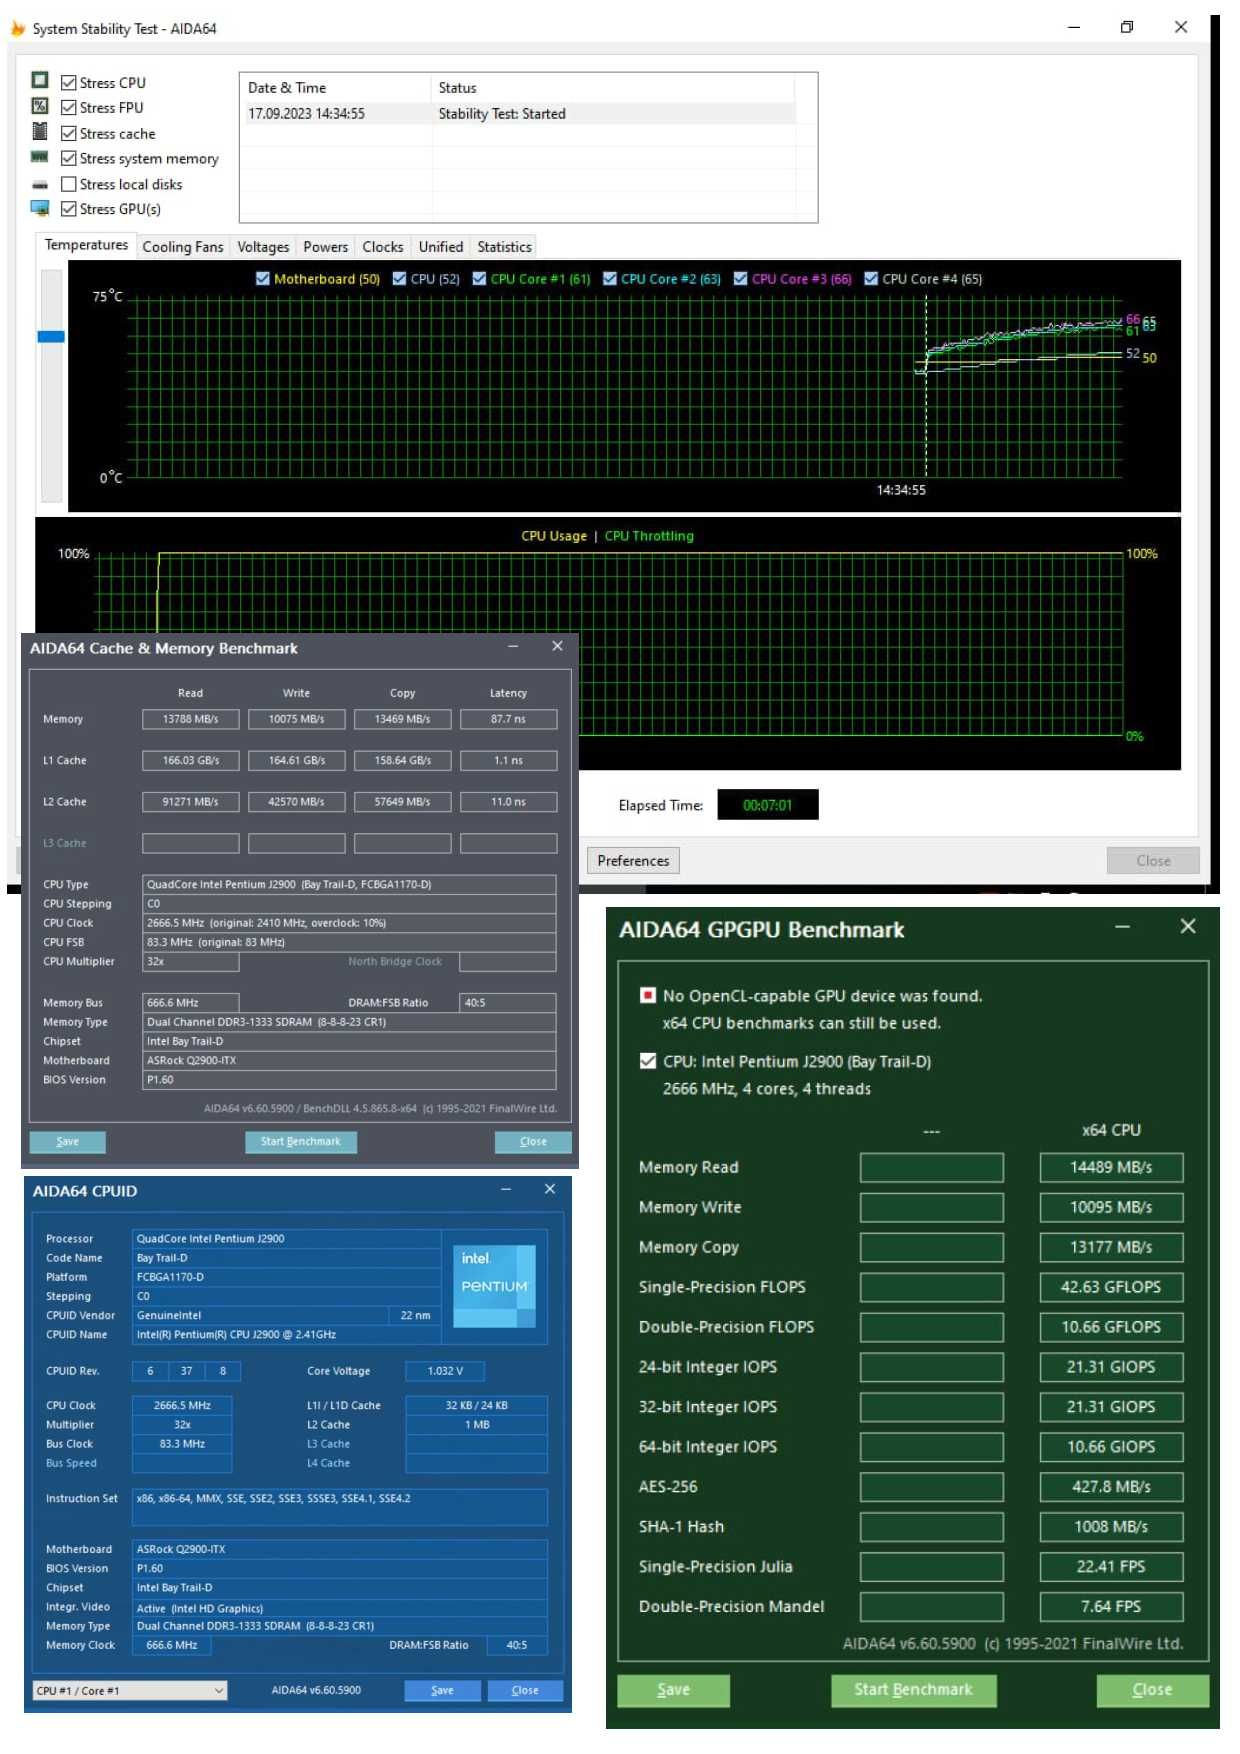
Task: Open the Voltages tab
Action: pos(263,247)
